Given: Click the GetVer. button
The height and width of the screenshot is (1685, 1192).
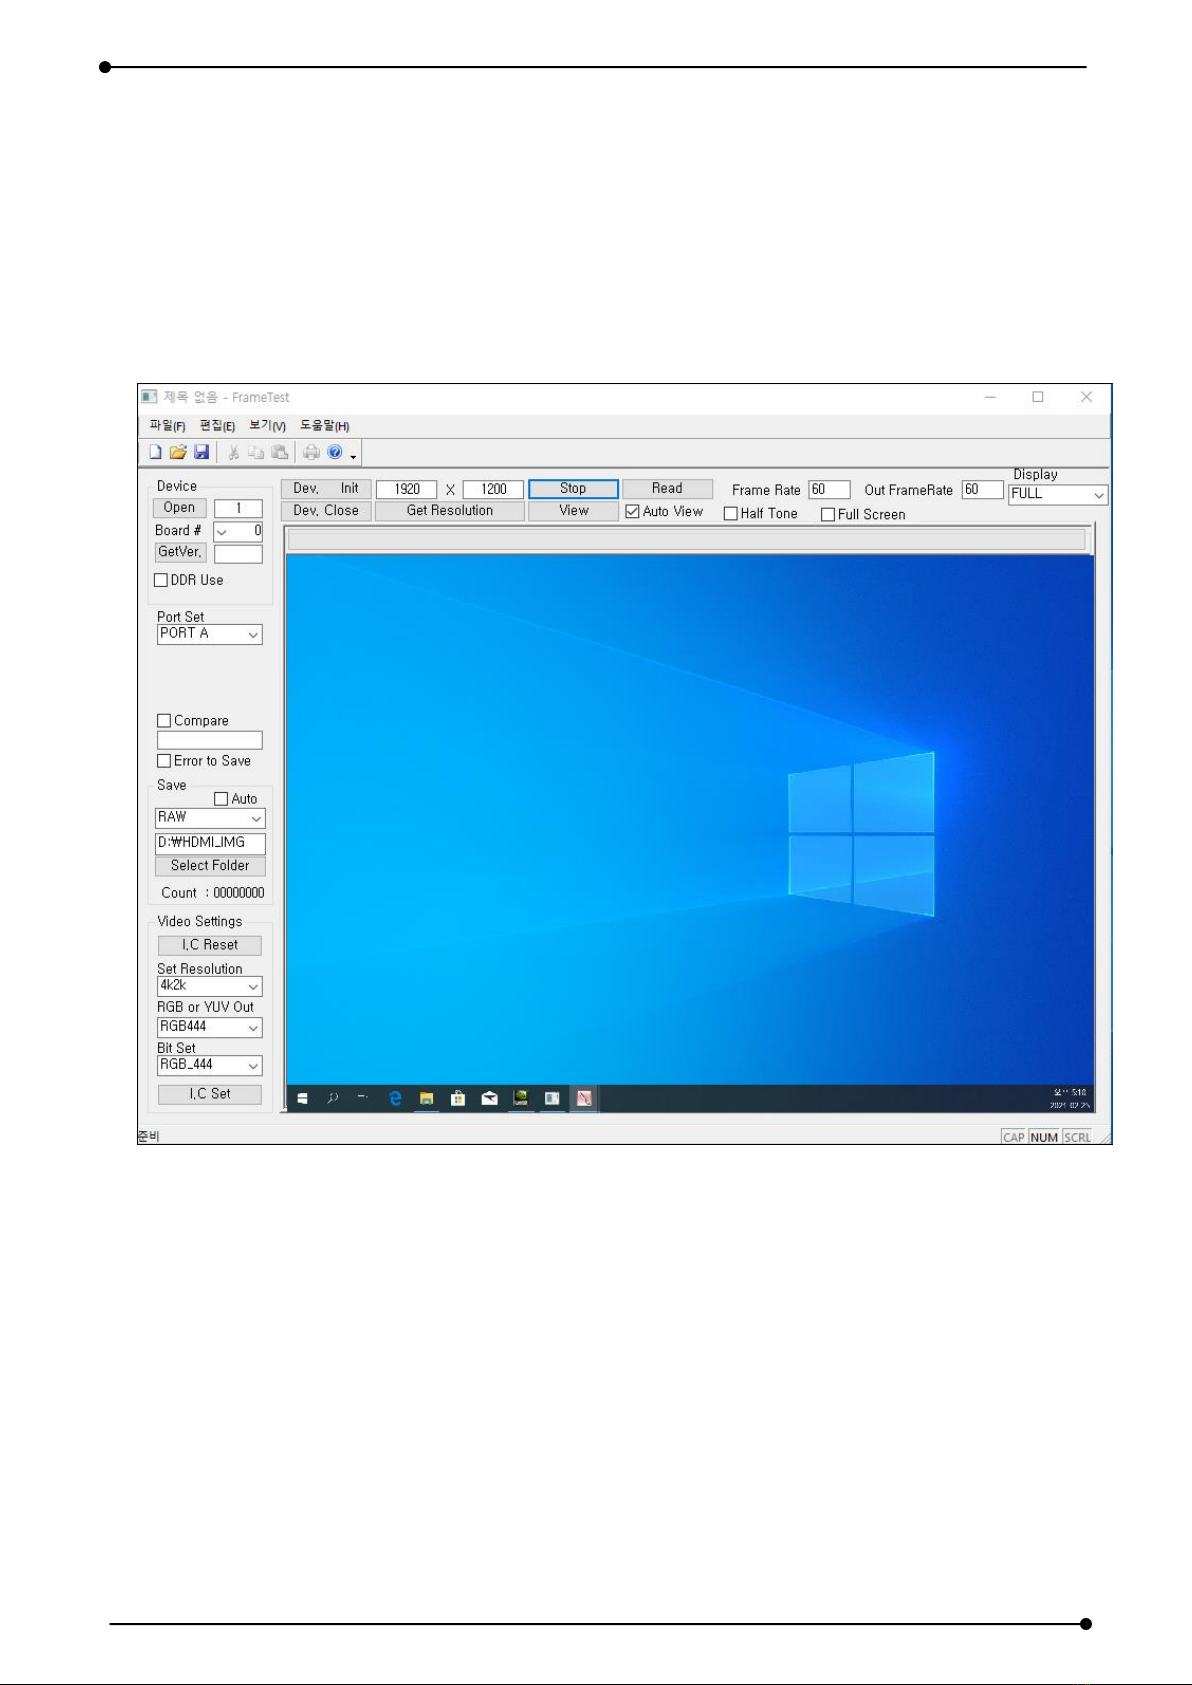Looking at the screenshot, I should click(x=180, y=552).
